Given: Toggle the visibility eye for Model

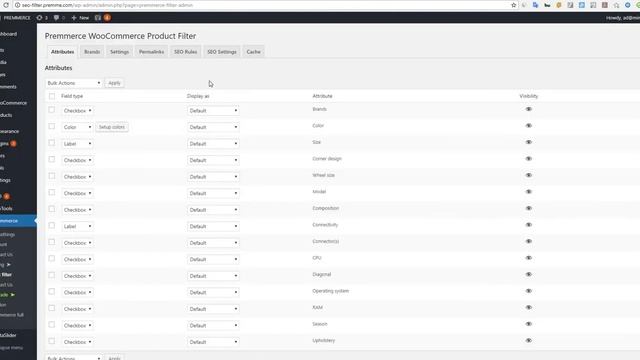Looking at the screenshot, I should tap(529, 192).
